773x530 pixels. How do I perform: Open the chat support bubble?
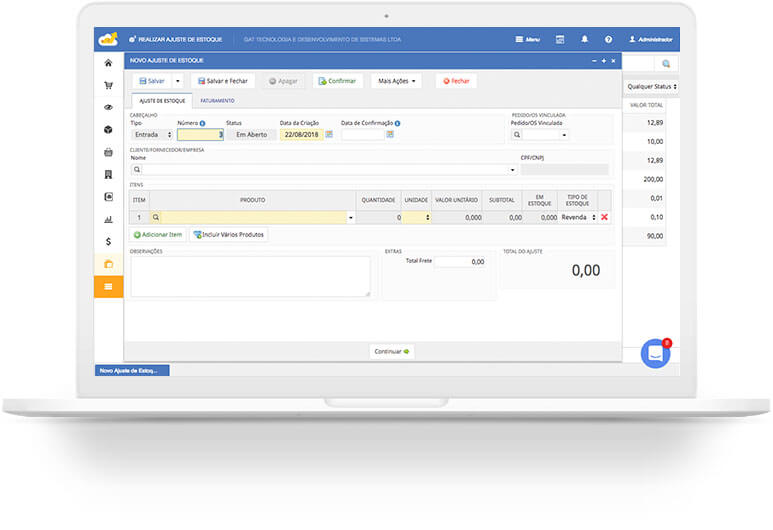tap(655, 353)
